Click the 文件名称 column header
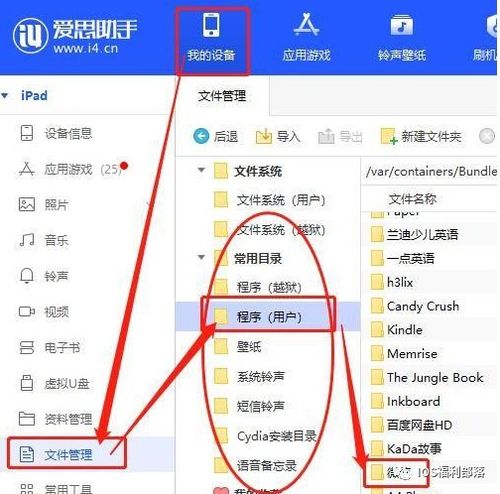This screenshot has height=494, width=500. [x=413, y=199]
